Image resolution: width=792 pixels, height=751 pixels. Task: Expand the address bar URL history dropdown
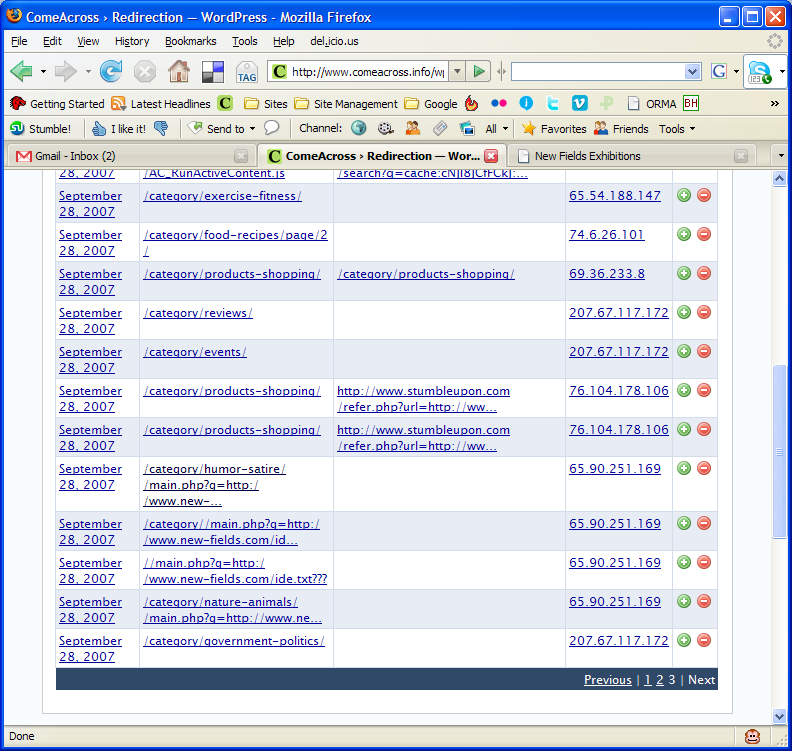457,71
